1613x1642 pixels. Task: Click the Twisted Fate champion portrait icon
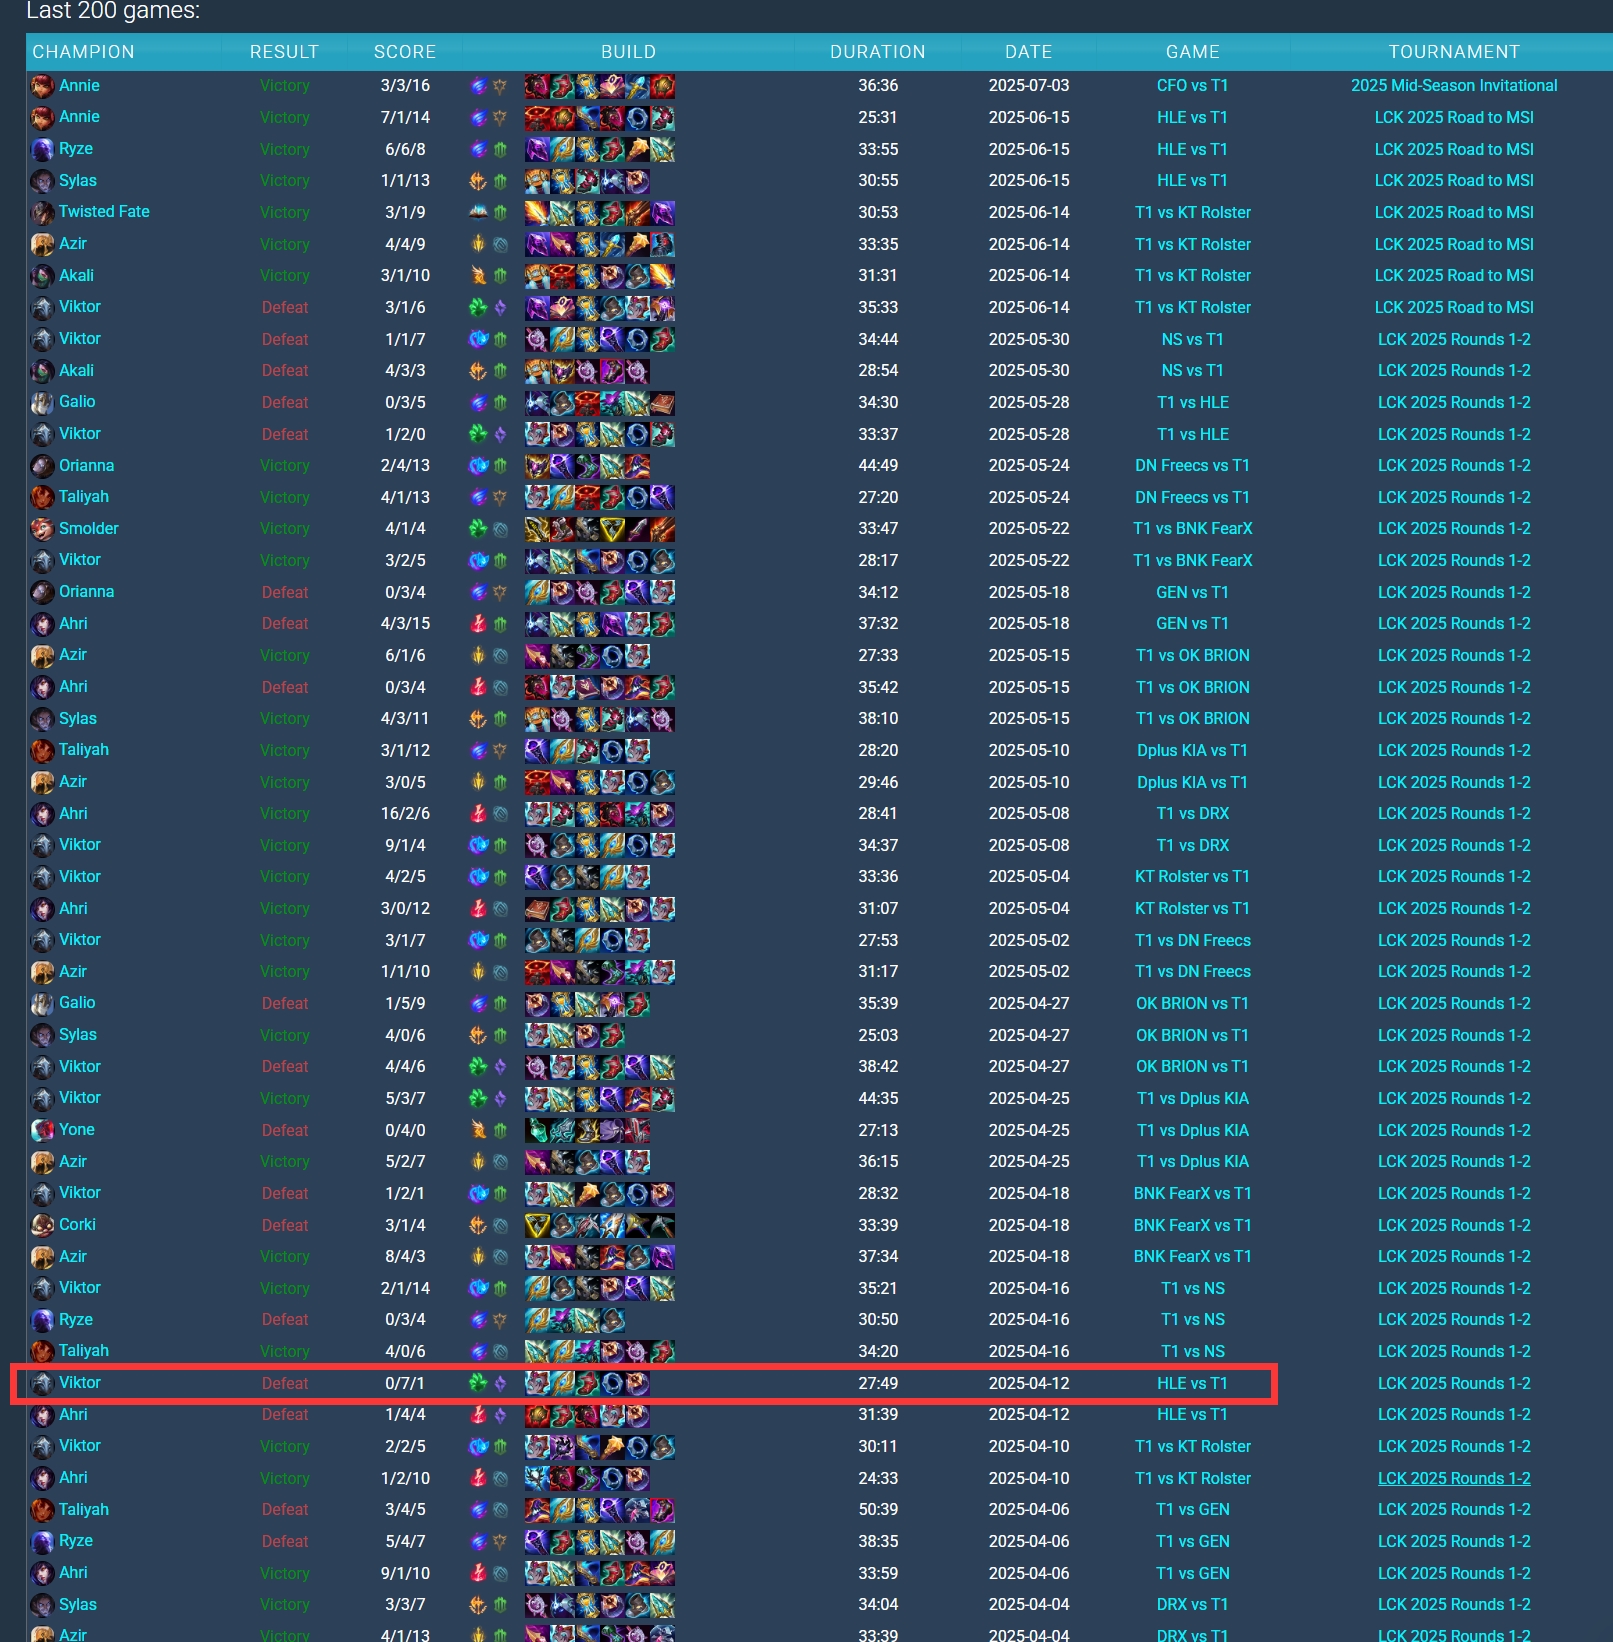coord(42,213)
